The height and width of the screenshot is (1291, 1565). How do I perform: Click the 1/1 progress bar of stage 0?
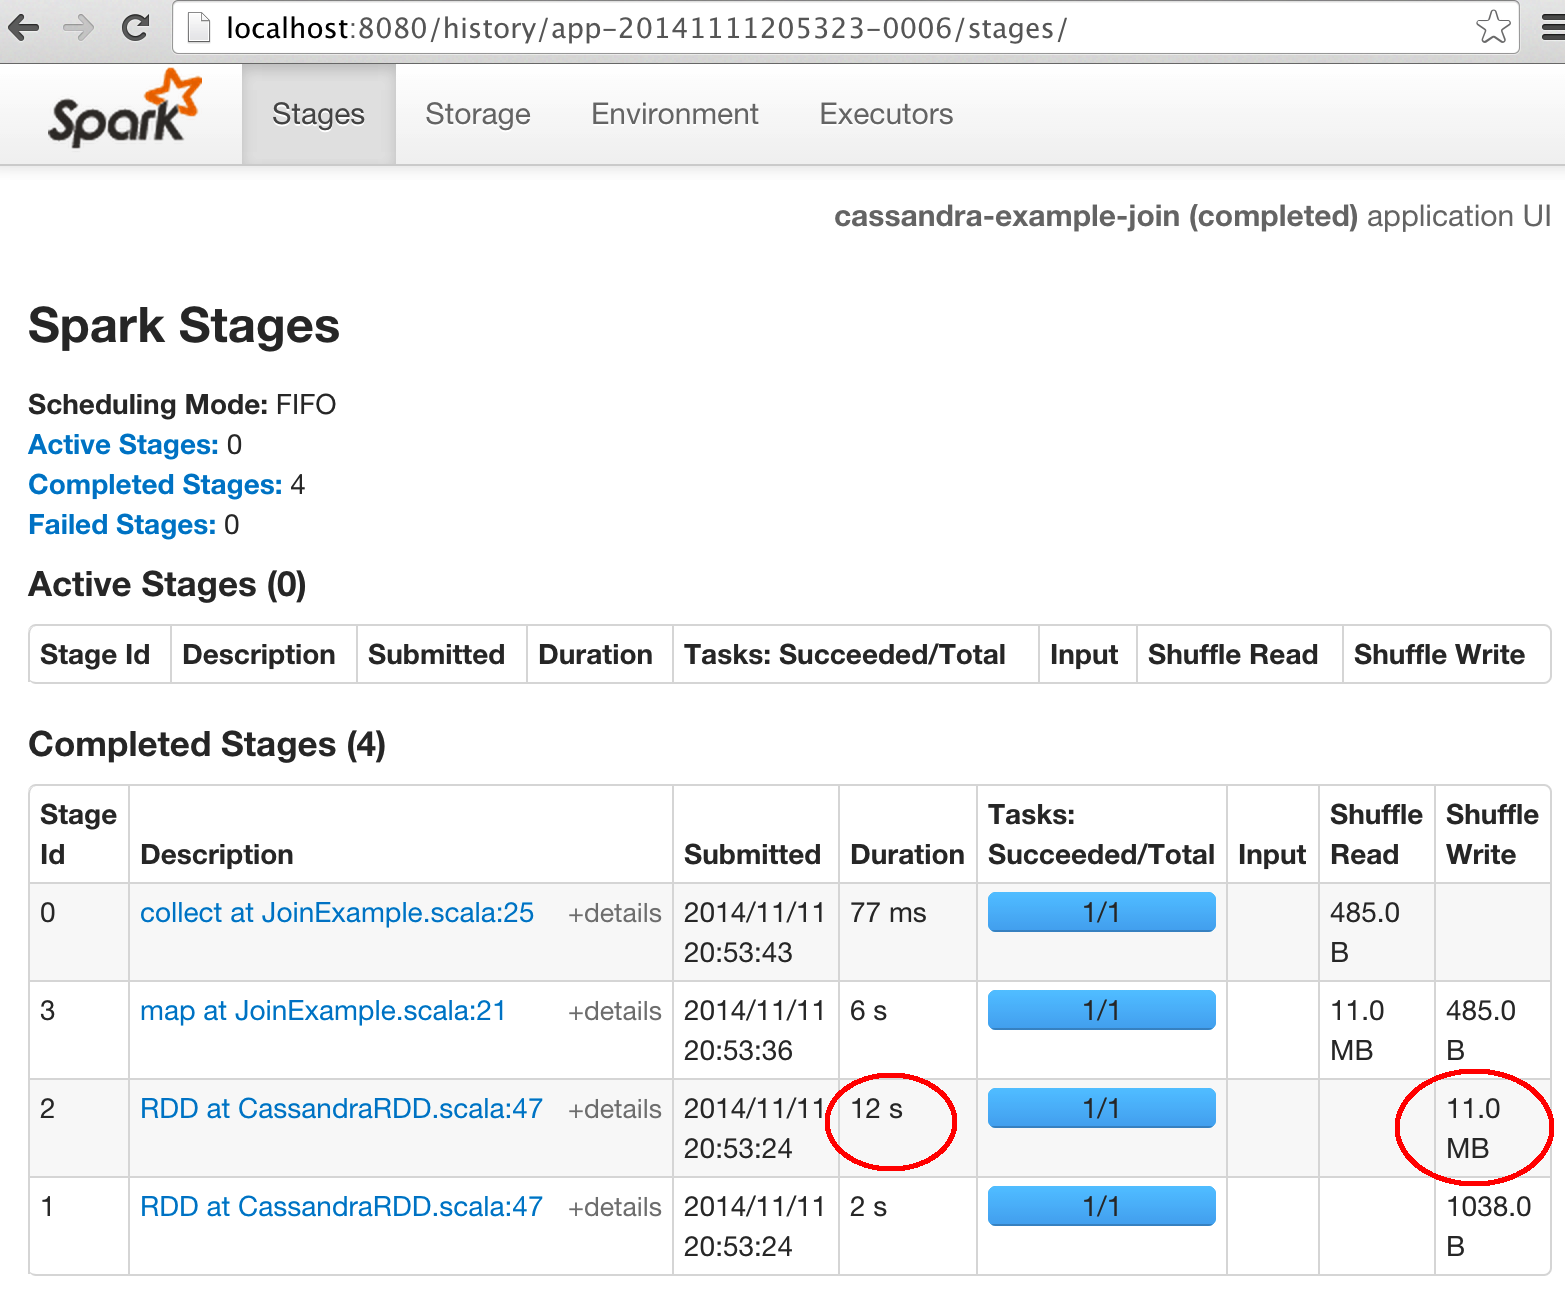tap(1101, 912)
